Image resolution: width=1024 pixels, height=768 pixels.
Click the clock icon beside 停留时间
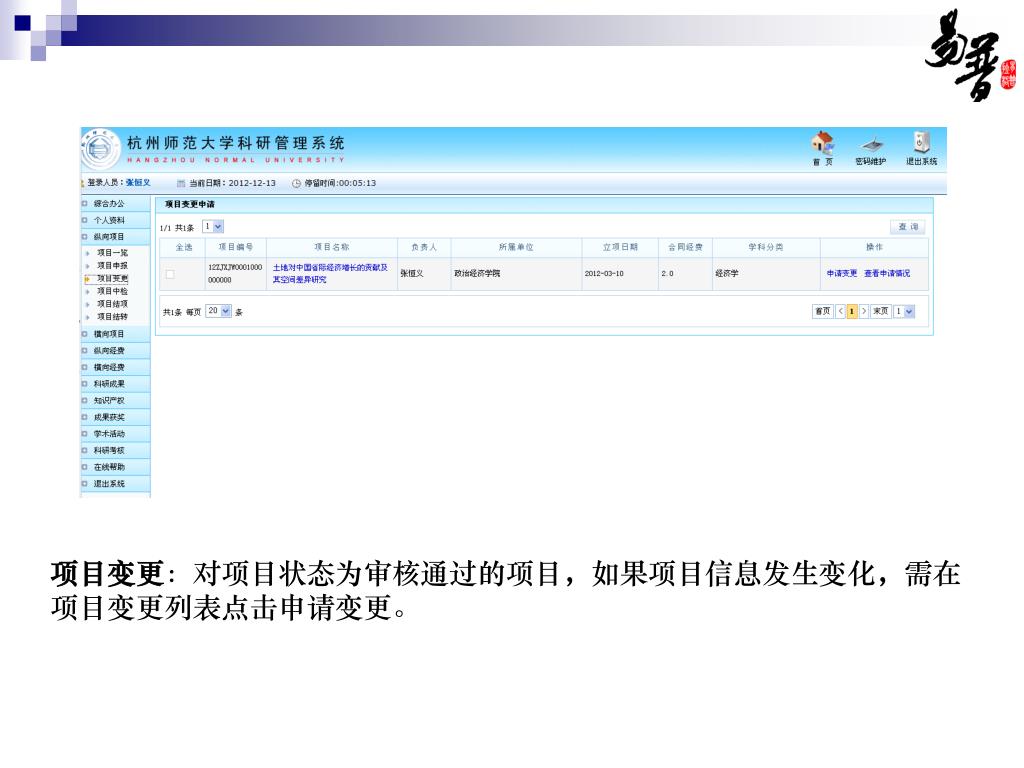296,184
